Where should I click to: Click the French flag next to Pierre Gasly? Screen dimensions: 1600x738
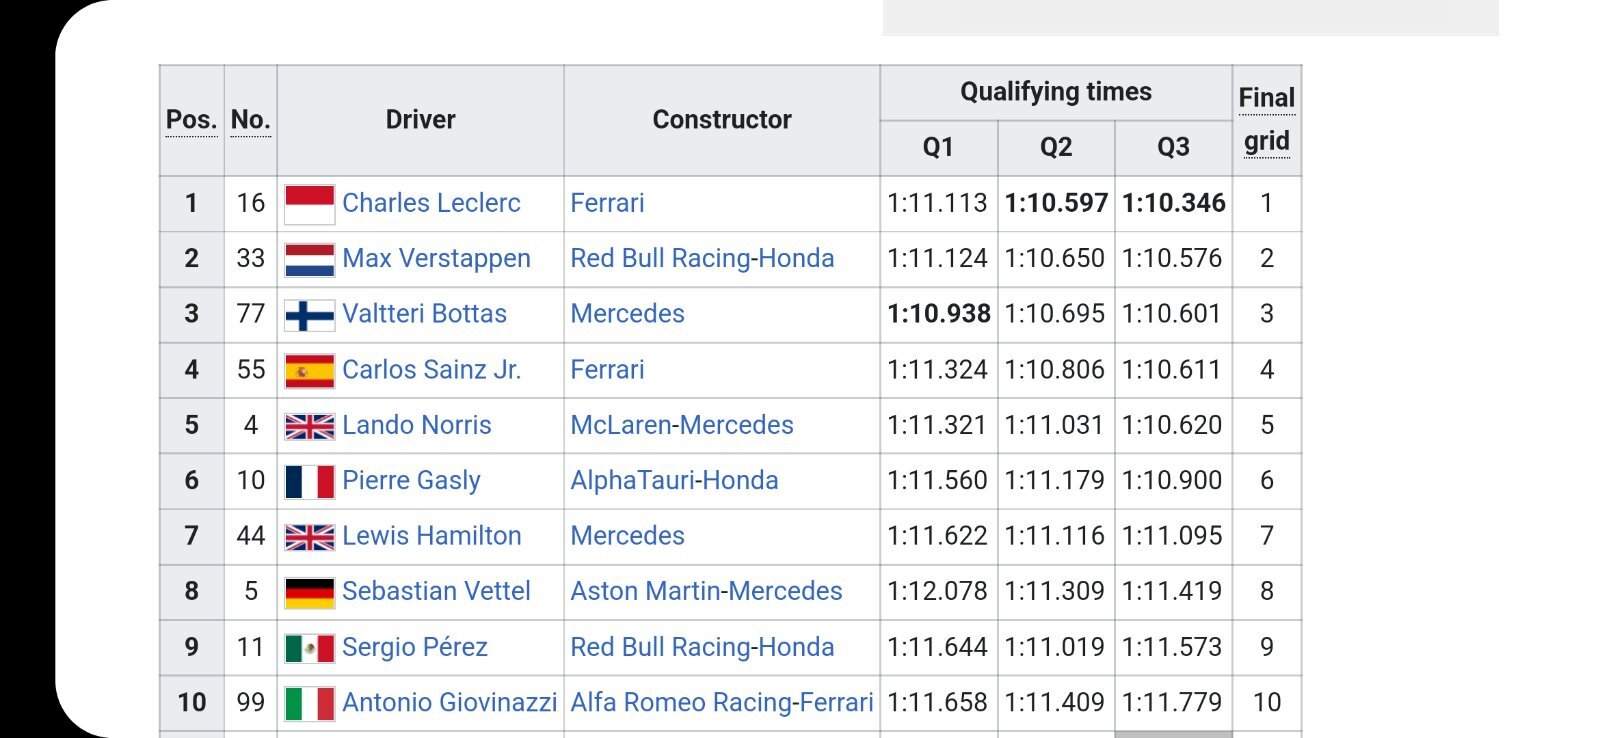pyautogui.click(x=309, y=482)
